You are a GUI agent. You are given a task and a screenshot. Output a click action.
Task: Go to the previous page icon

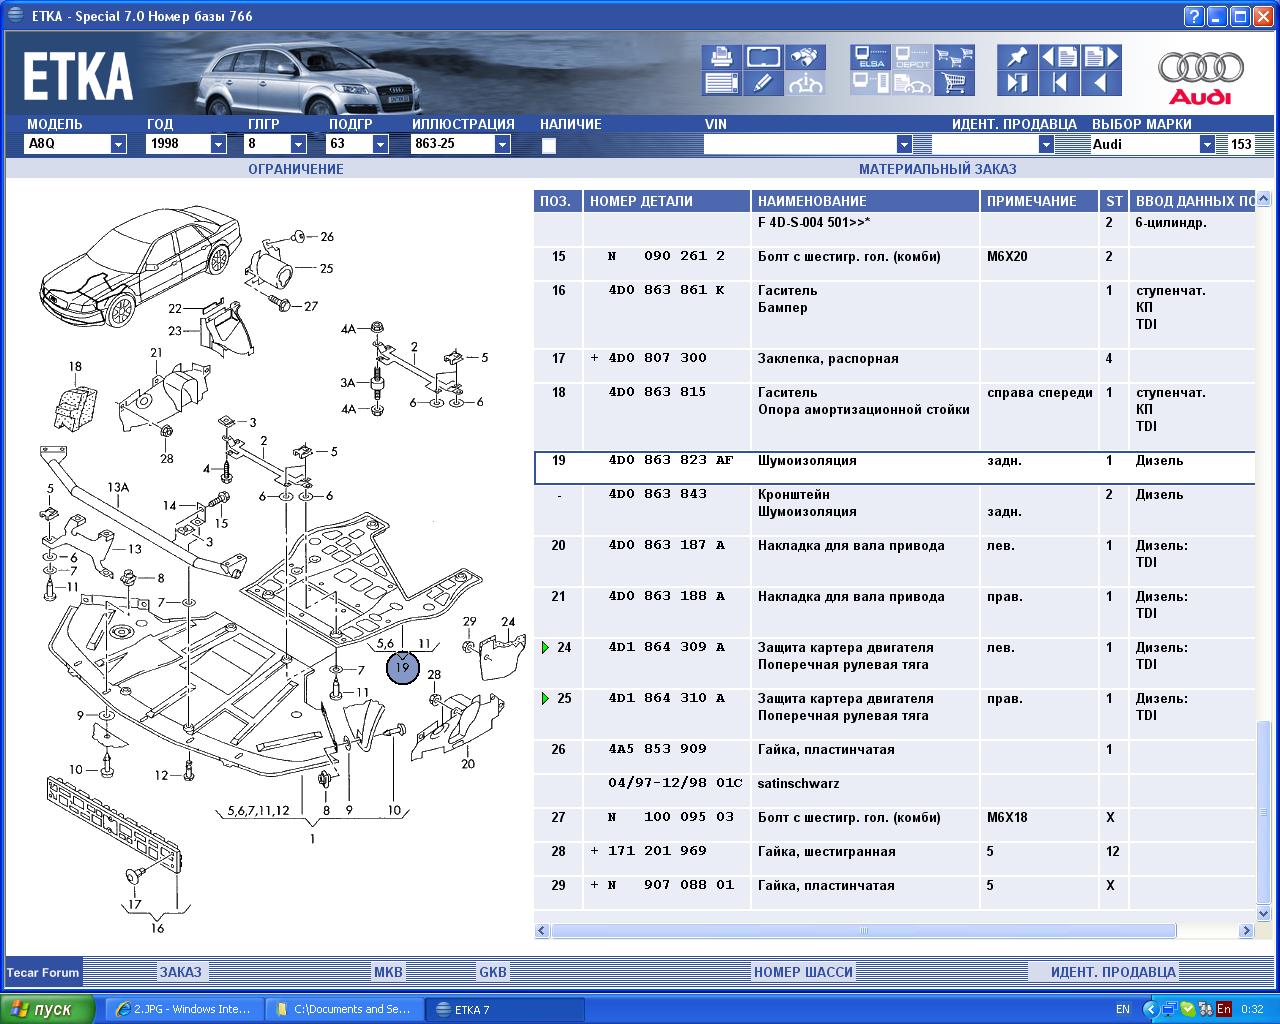[1059, 57]
